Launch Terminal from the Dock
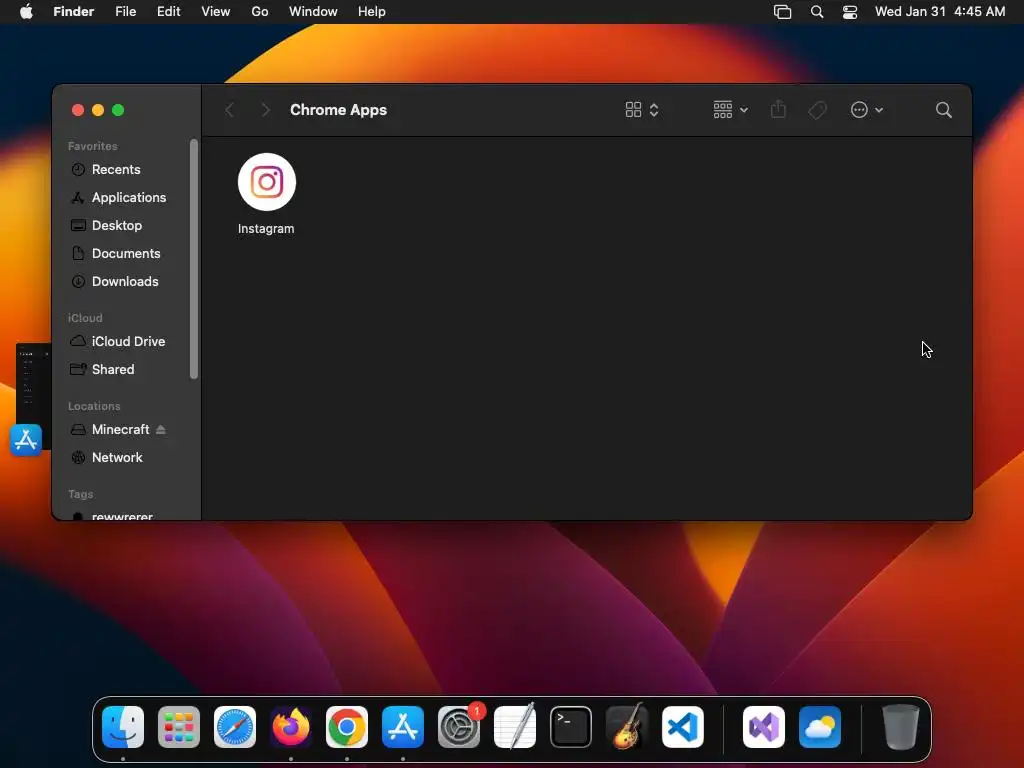The image size is (1024, 768). point(571,727)
